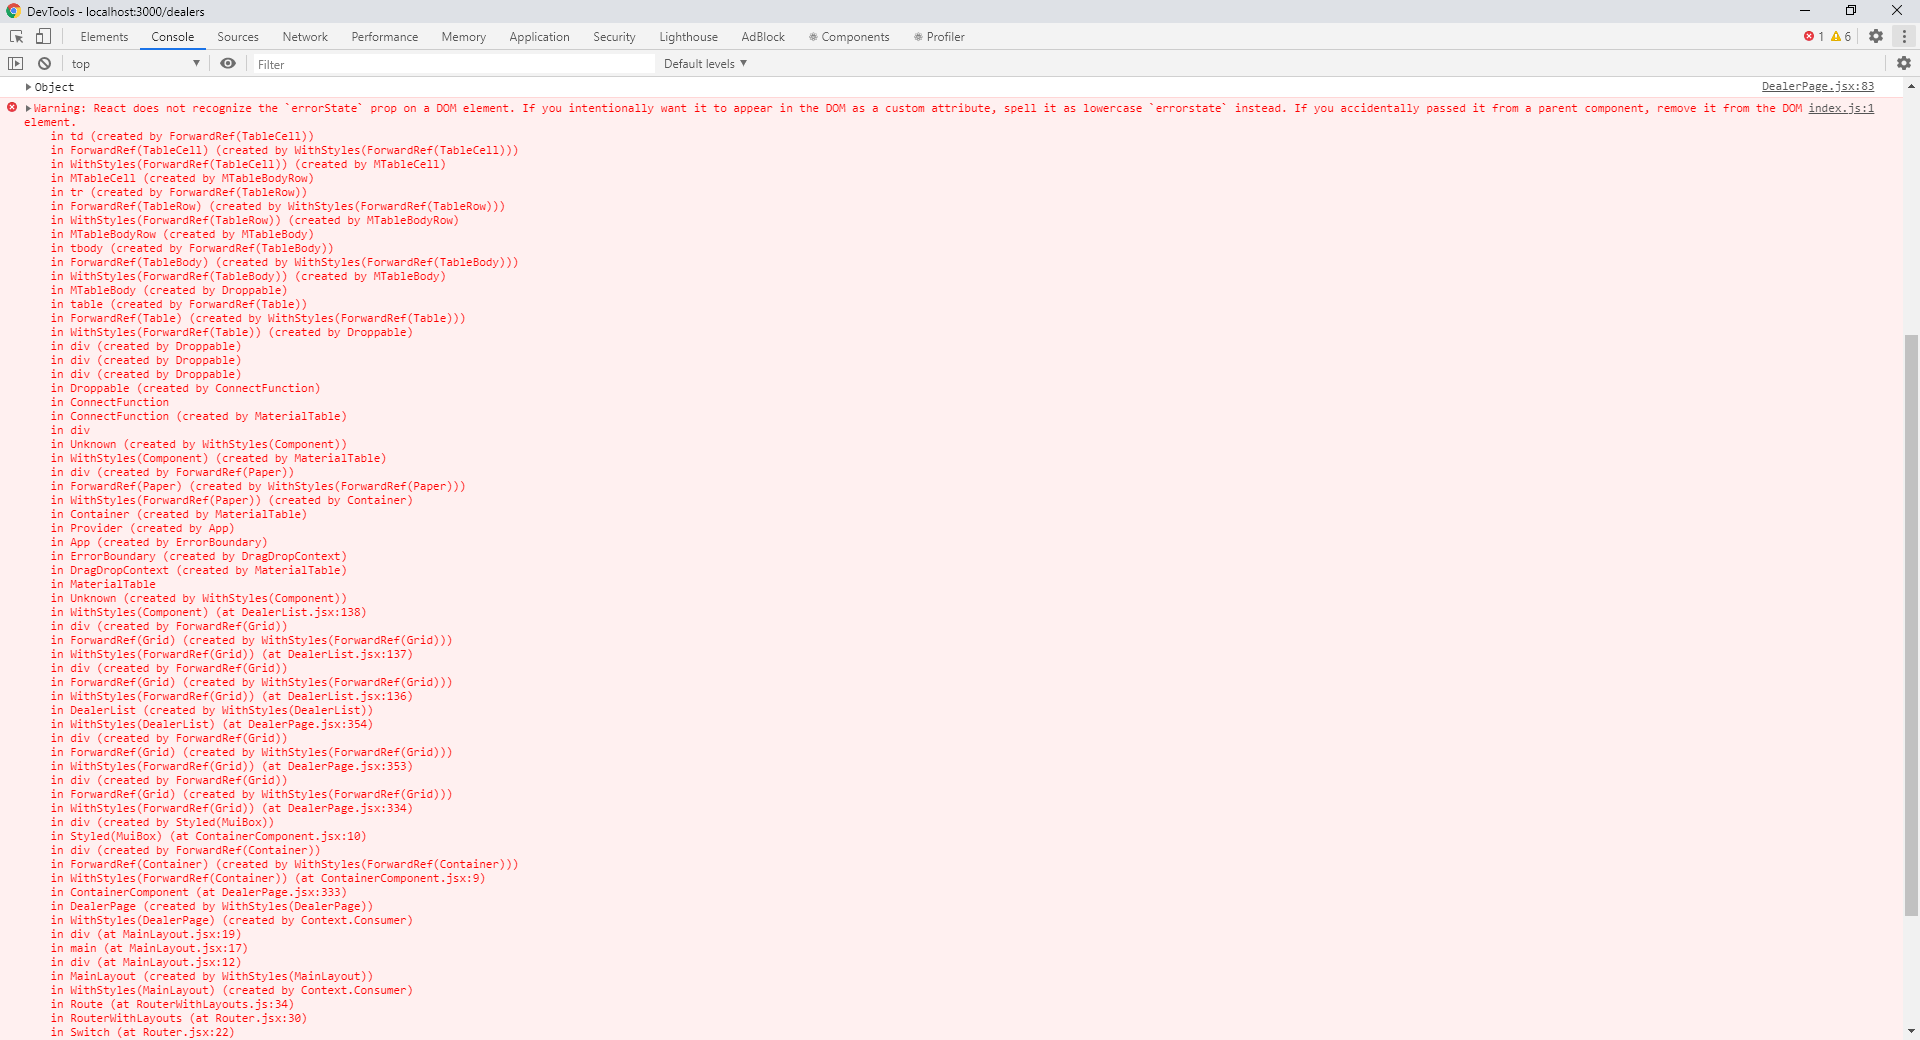Viewport: 1920px width, 1040px height.
Task: Click the scrollbar up arrow
Action: point(1911,87)
